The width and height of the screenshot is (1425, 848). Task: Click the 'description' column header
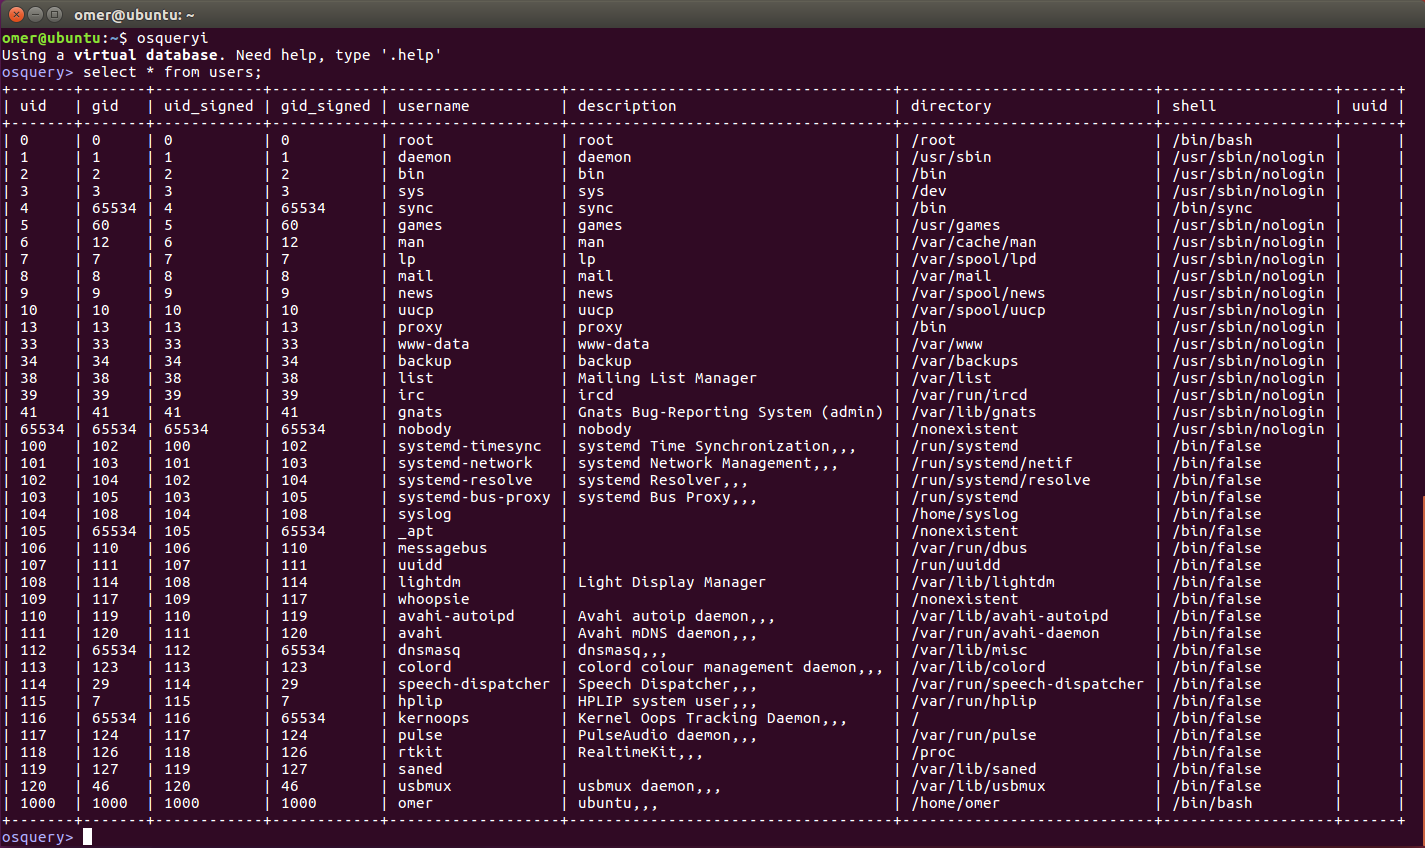[627, 106]
